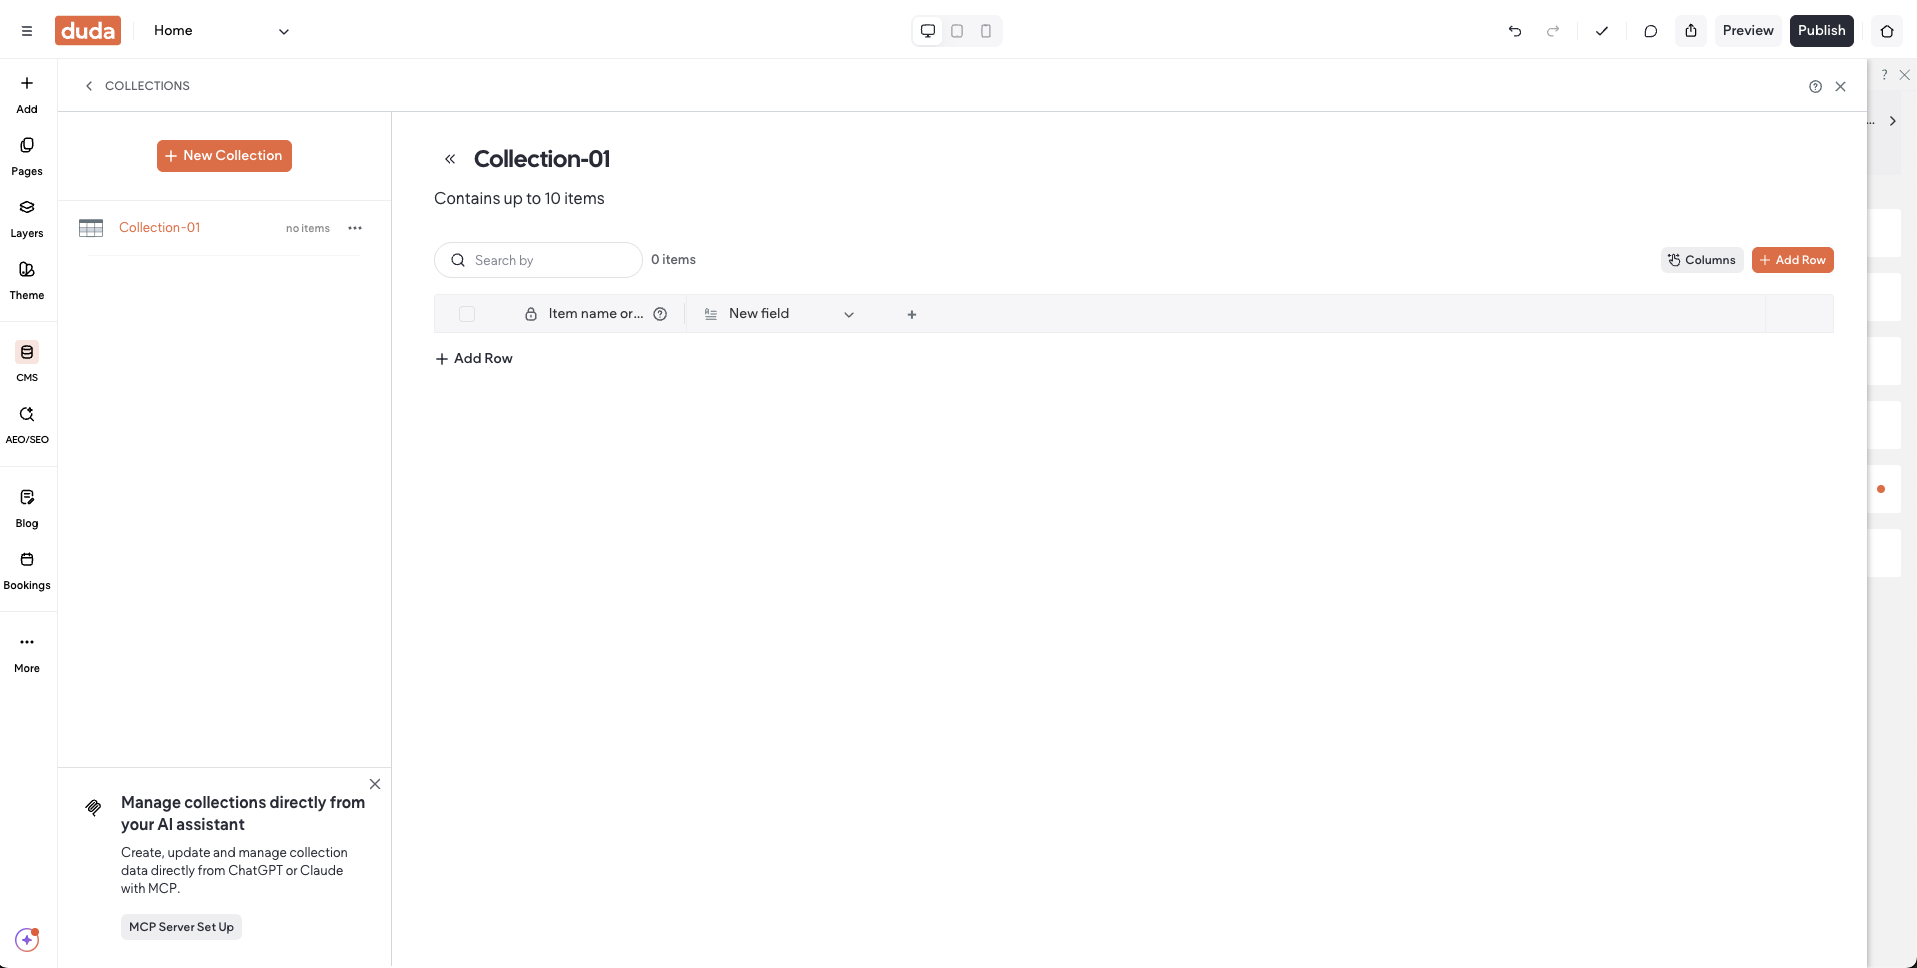The width and height of the screenshot is (1917, 968).
Task: Switch to desktop view
Action: click(928, 31)
